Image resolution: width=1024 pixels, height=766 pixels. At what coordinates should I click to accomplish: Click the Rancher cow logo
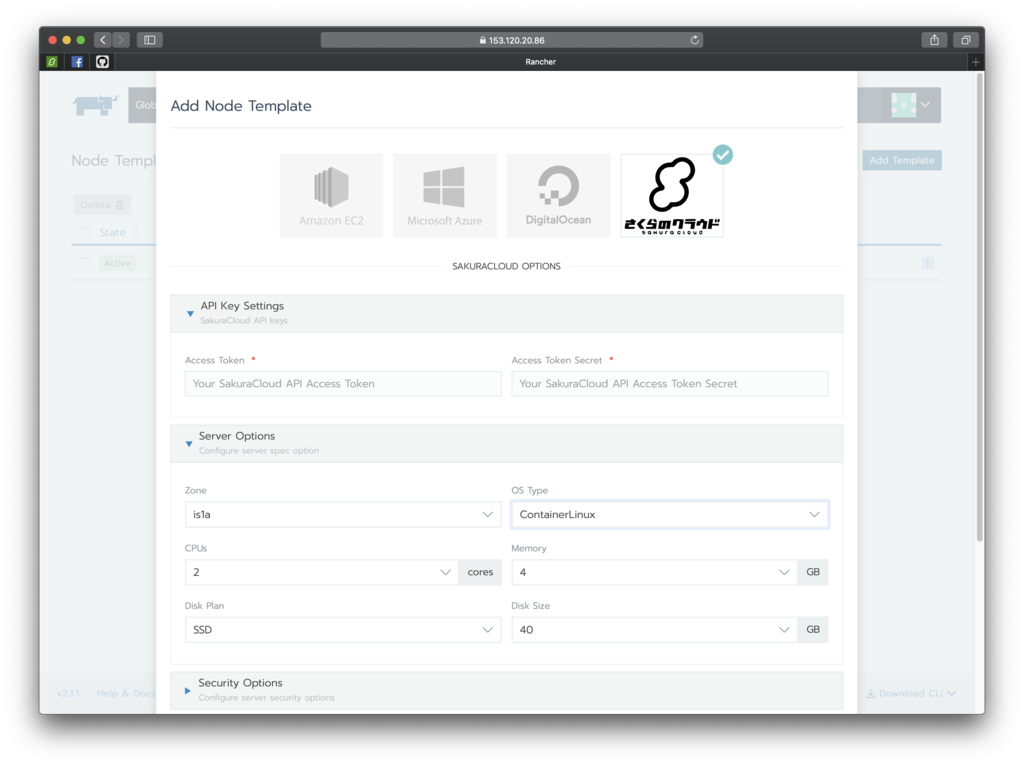point(95,104)
